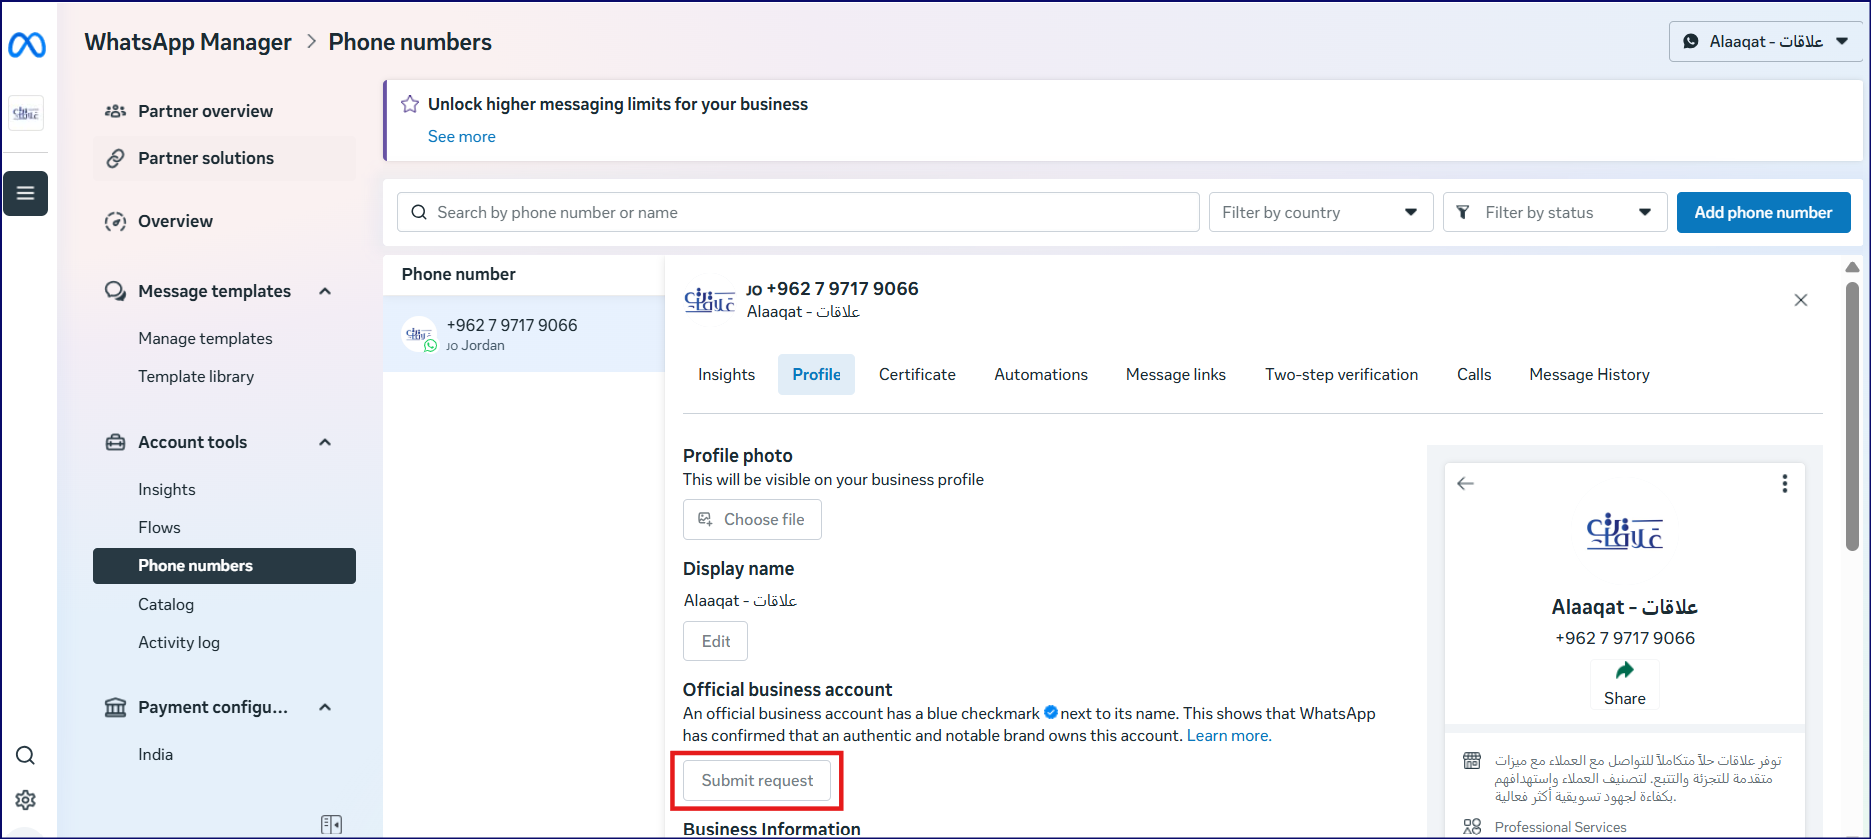Click the back arrow in profile preview

pyautogui.click(x=1466, y=484)
